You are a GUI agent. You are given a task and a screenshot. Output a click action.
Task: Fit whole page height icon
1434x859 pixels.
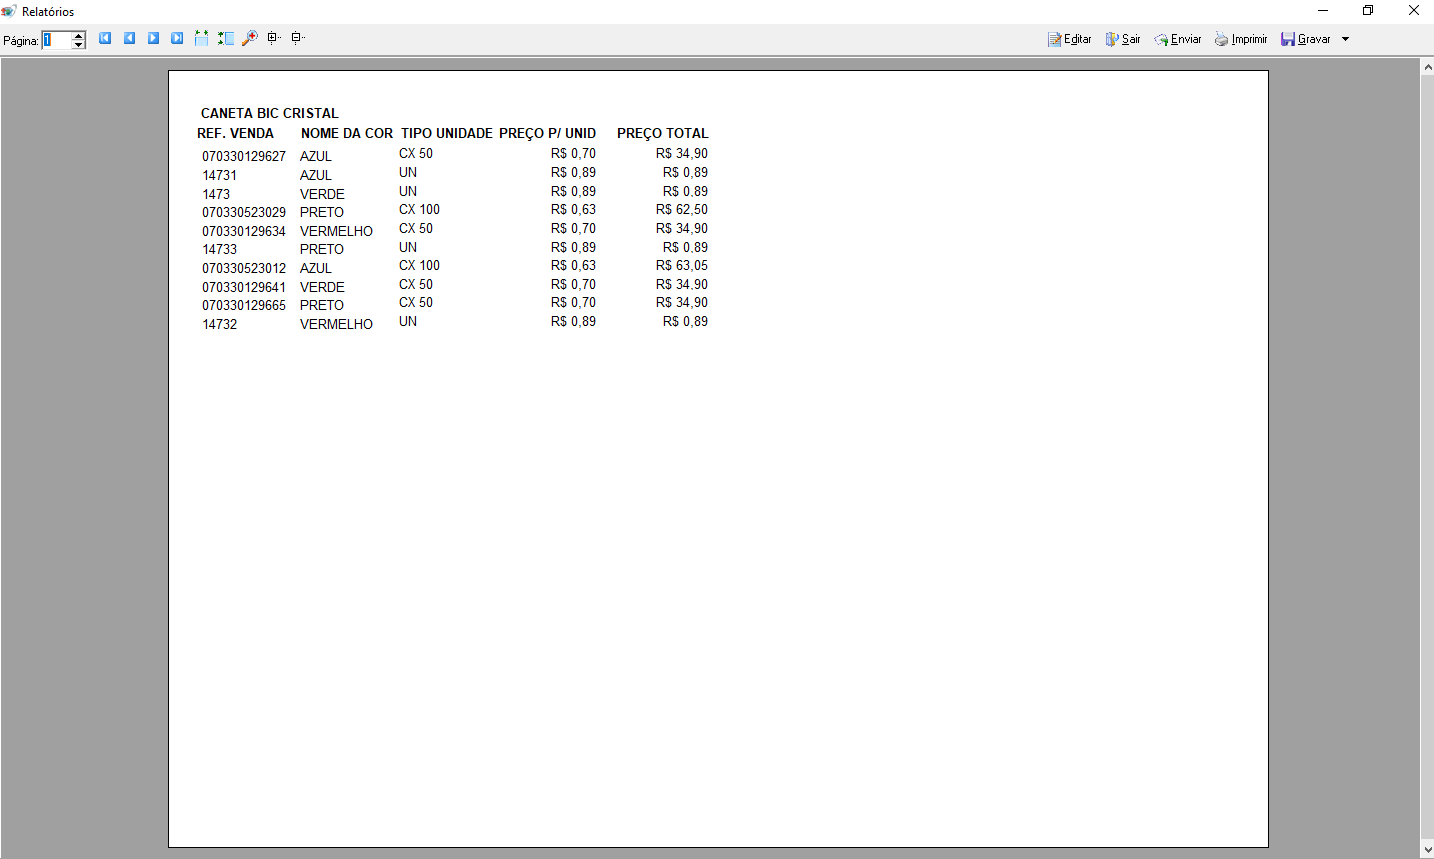[225, 38]
